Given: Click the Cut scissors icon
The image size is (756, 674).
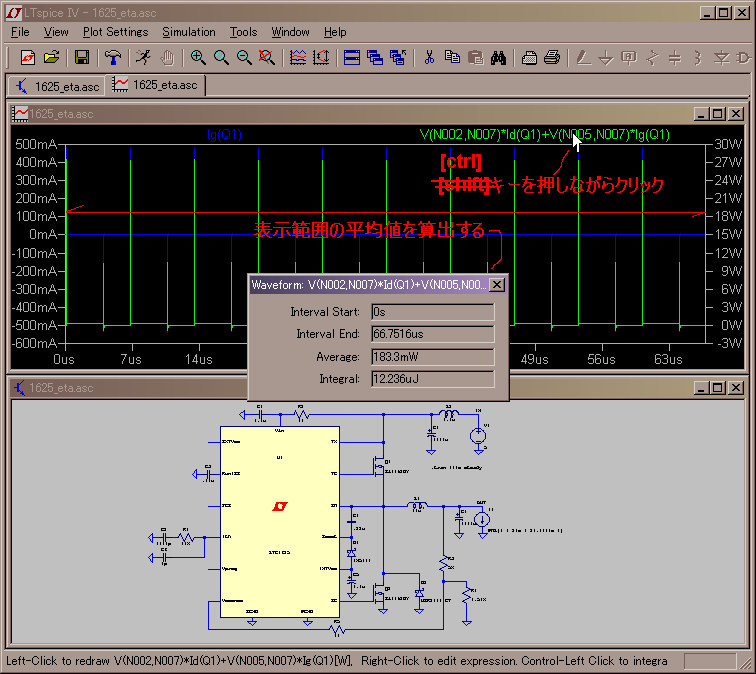Looking at the screenshot, I should (429, 57).
